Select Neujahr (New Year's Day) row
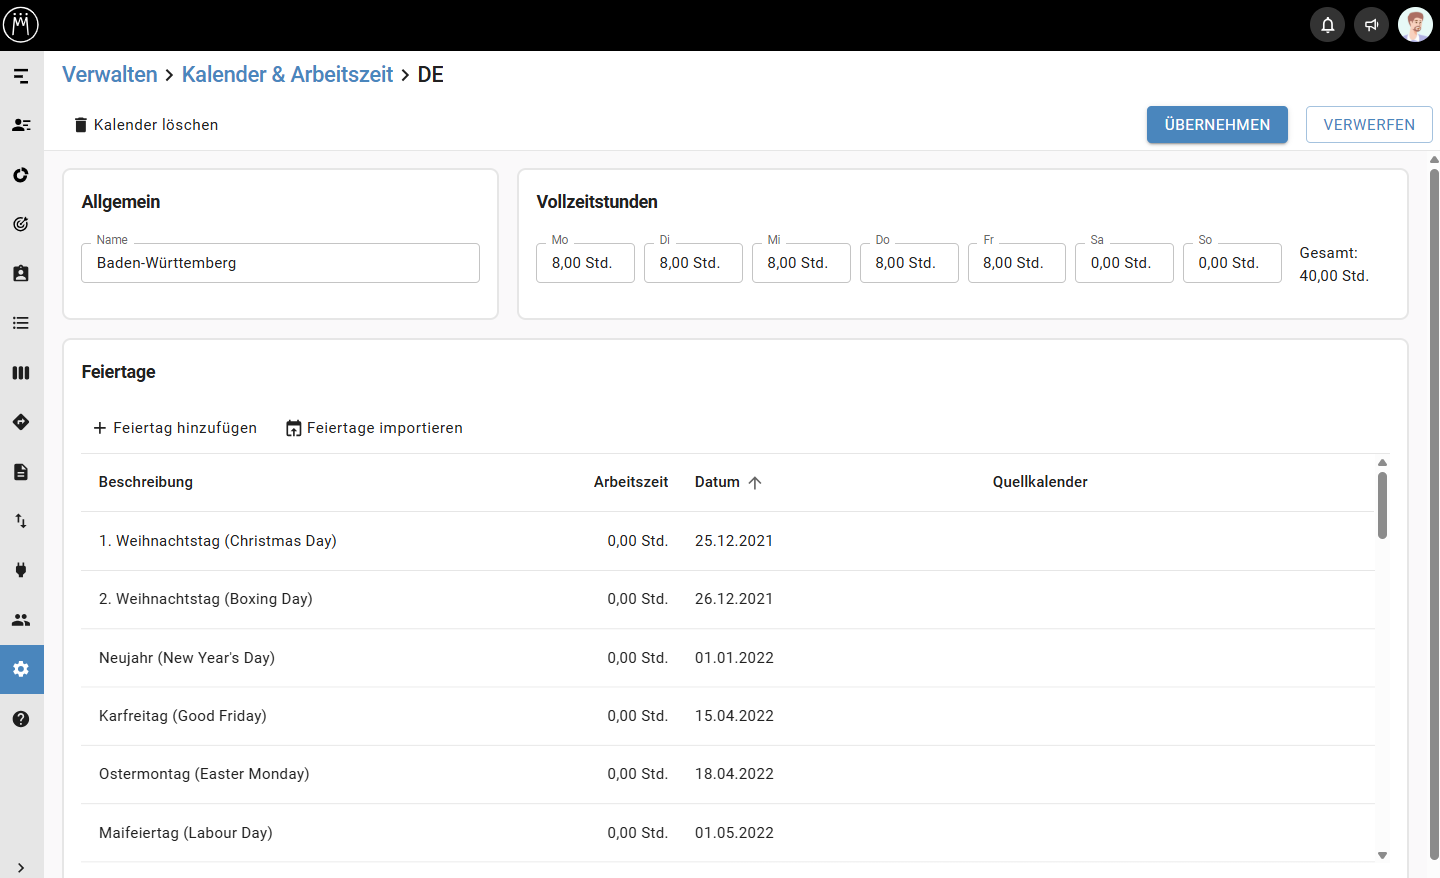This screenshot has height=878, width=1440. pos(728,658)
